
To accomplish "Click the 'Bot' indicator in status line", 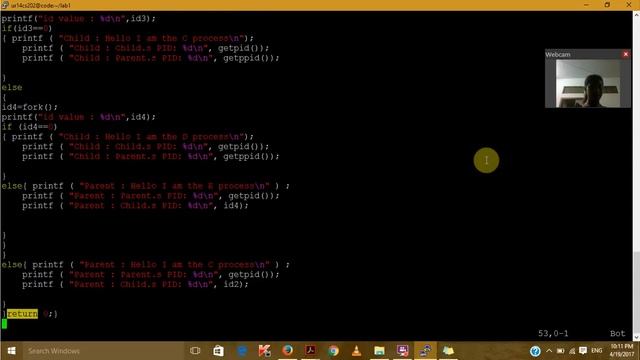I will click(618, 333).
